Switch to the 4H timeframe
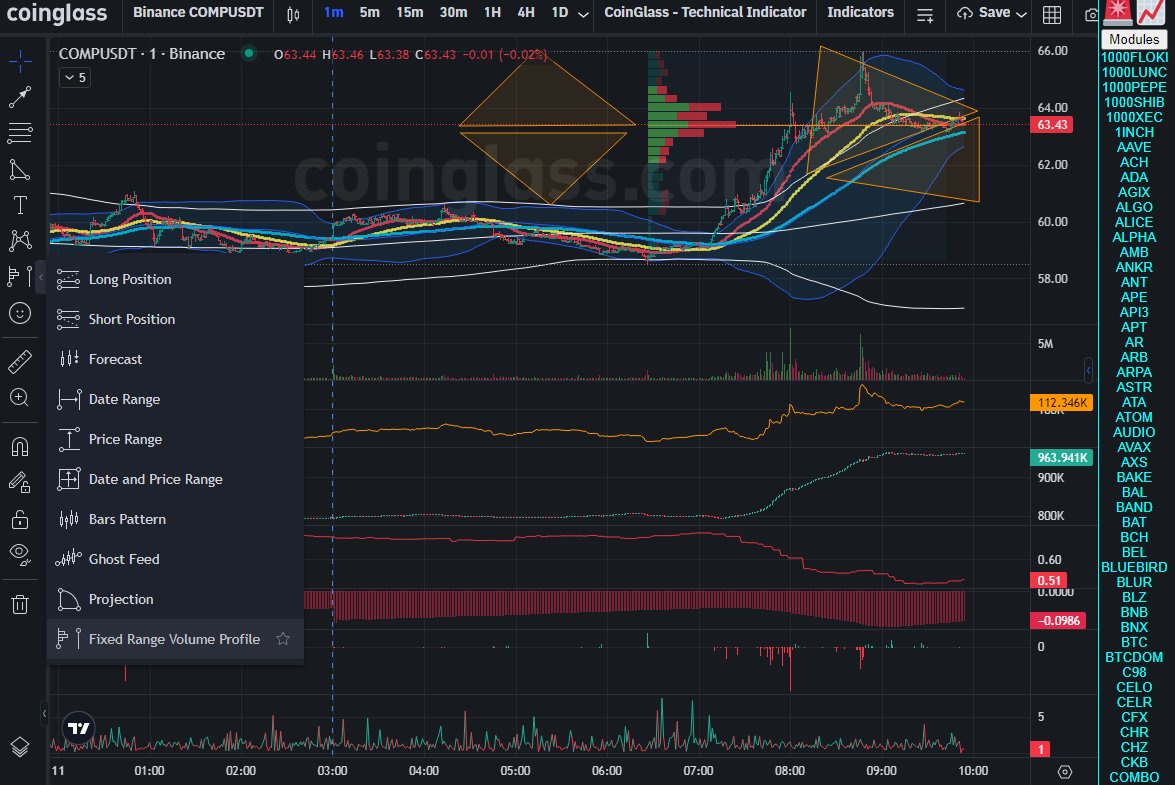This screenshot has width=1175, height=785. (x=526, y=13)
